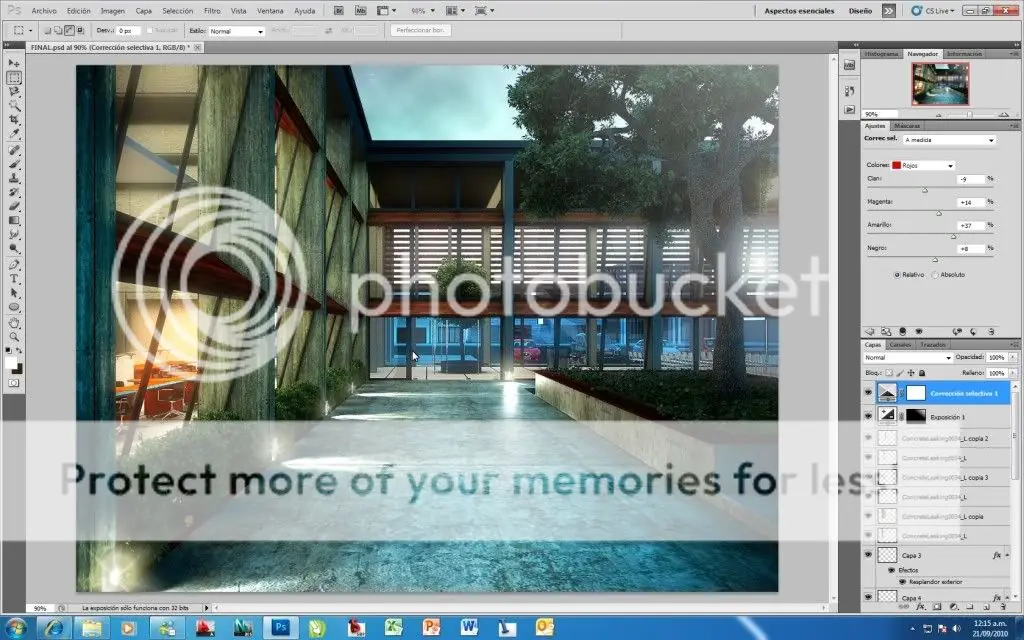Image resolution: width=1024 pixels, height=640 pixels.
Task: Click lock all padlock icon in Capas
Action: (x=921, y=373)
